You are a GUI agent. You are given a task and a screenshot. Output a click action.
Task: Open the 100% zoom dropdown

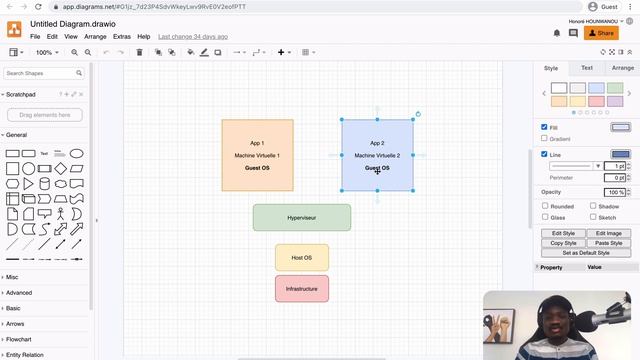tap(47, 52)
